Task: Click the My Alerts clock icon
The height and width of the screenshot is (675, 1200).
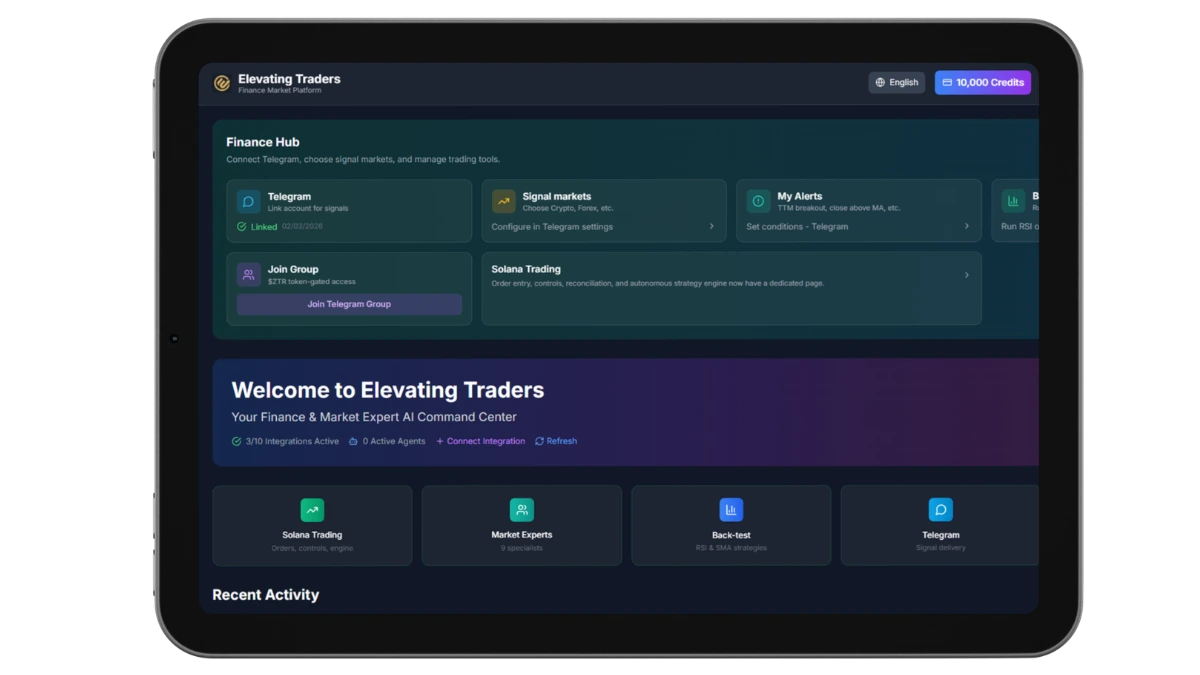Action: pos(758,201)
